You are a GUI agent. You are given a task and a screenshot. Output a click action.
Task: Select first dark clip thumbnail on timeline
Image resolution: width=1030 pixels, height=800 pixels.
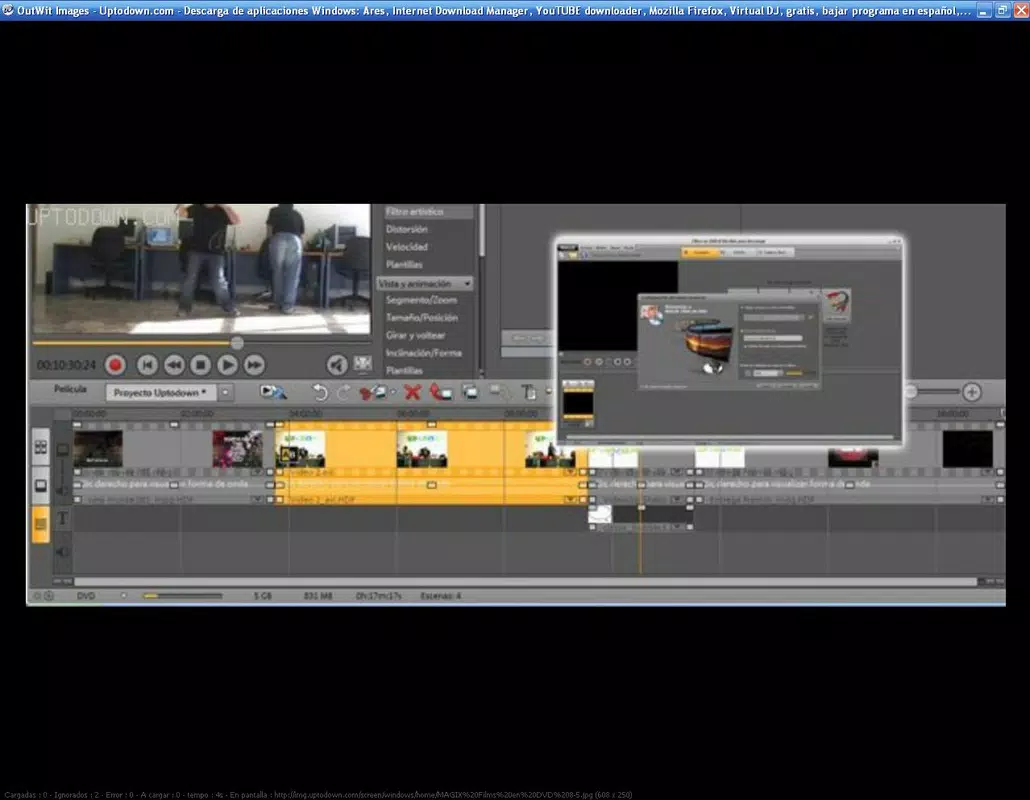pos(98,449)
